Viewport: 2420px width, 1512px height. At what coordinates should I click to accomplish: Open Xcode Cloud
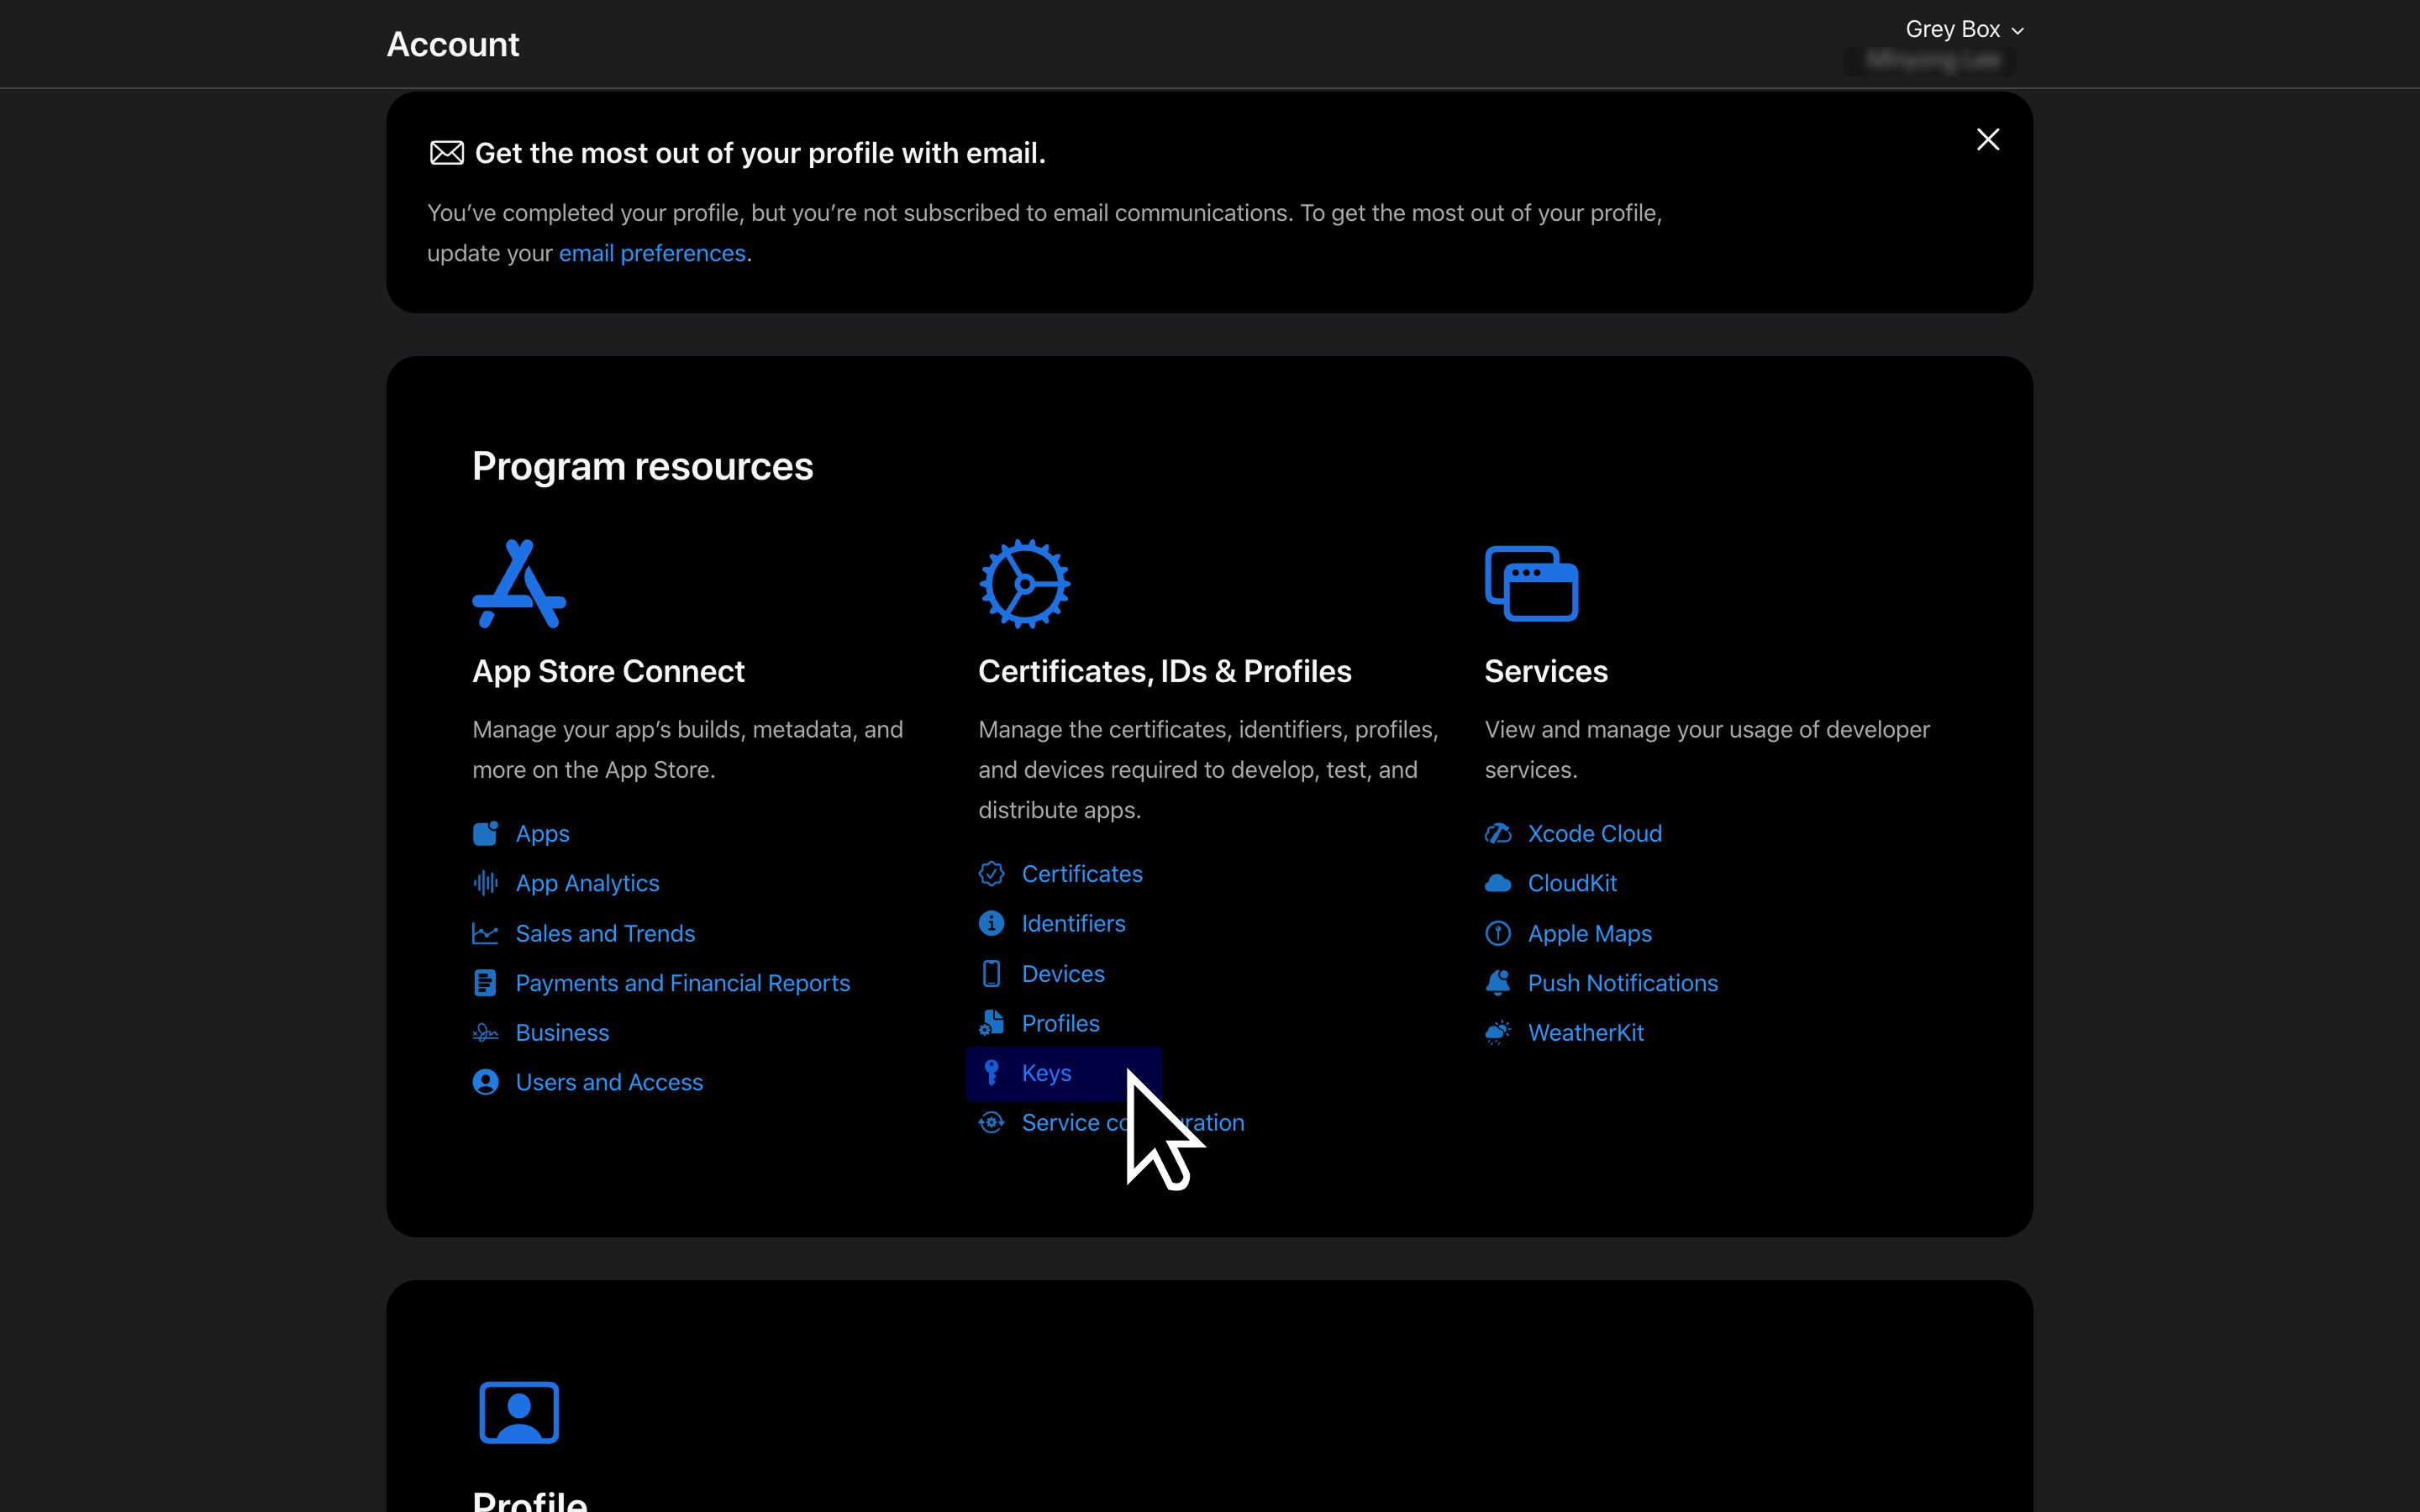[x=1594, y=832]
